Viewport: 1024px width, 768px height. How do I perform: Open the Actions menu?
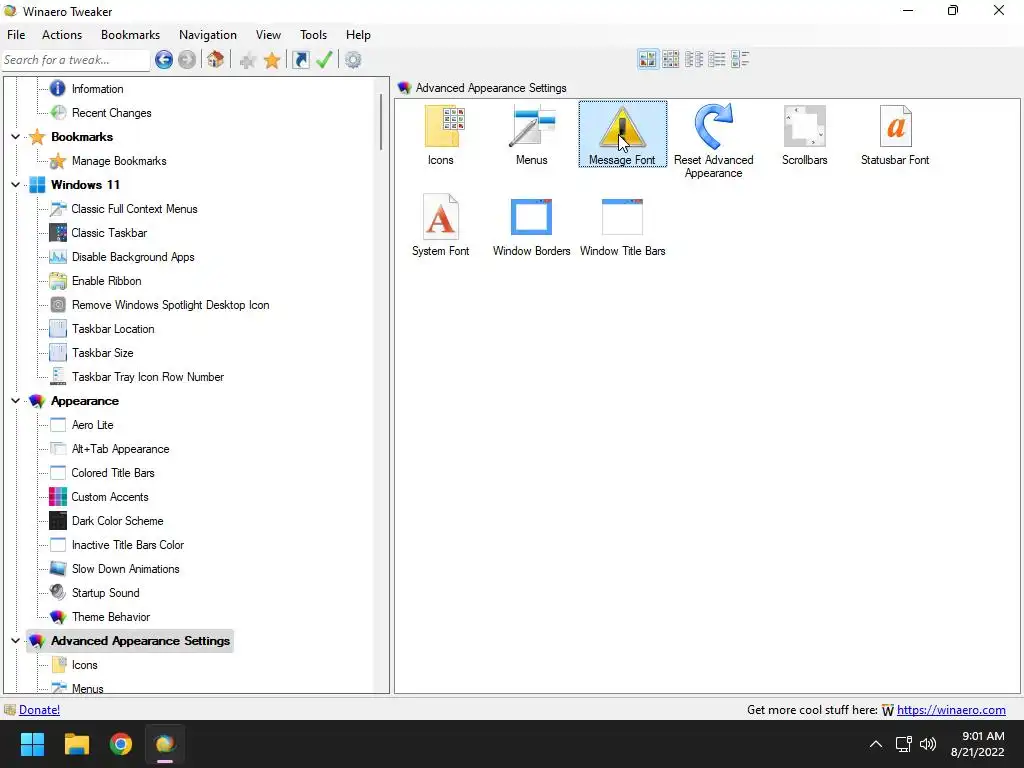(62, 35)
